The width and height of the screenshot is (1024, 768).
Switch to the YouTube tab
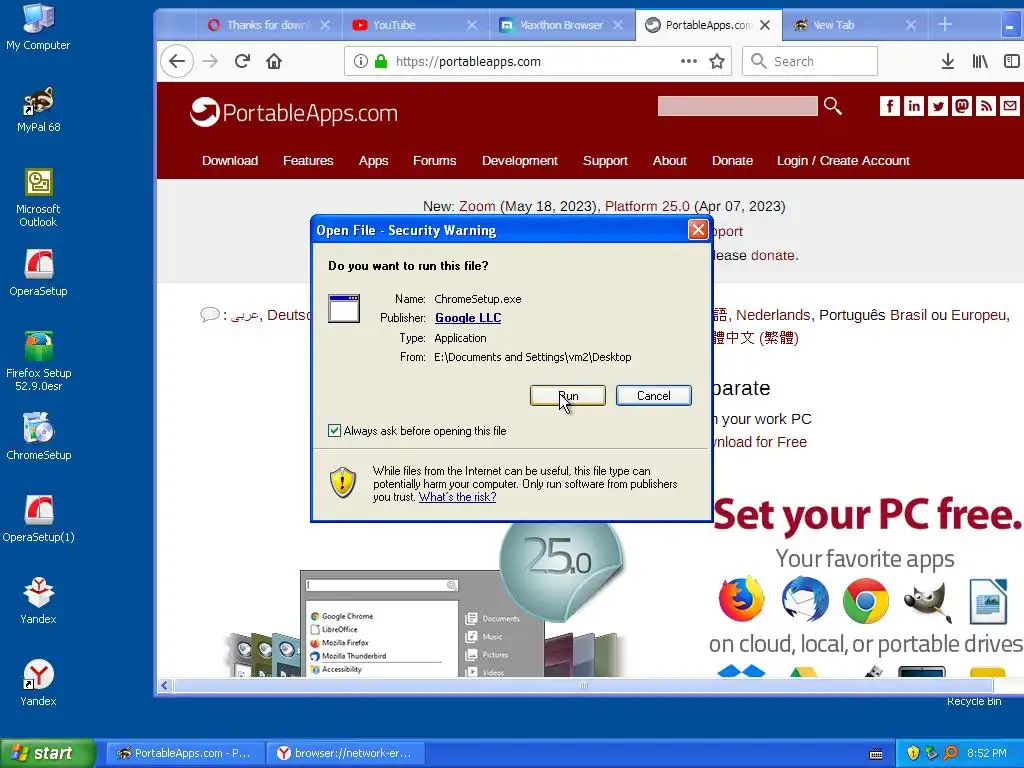coord(414,25)
